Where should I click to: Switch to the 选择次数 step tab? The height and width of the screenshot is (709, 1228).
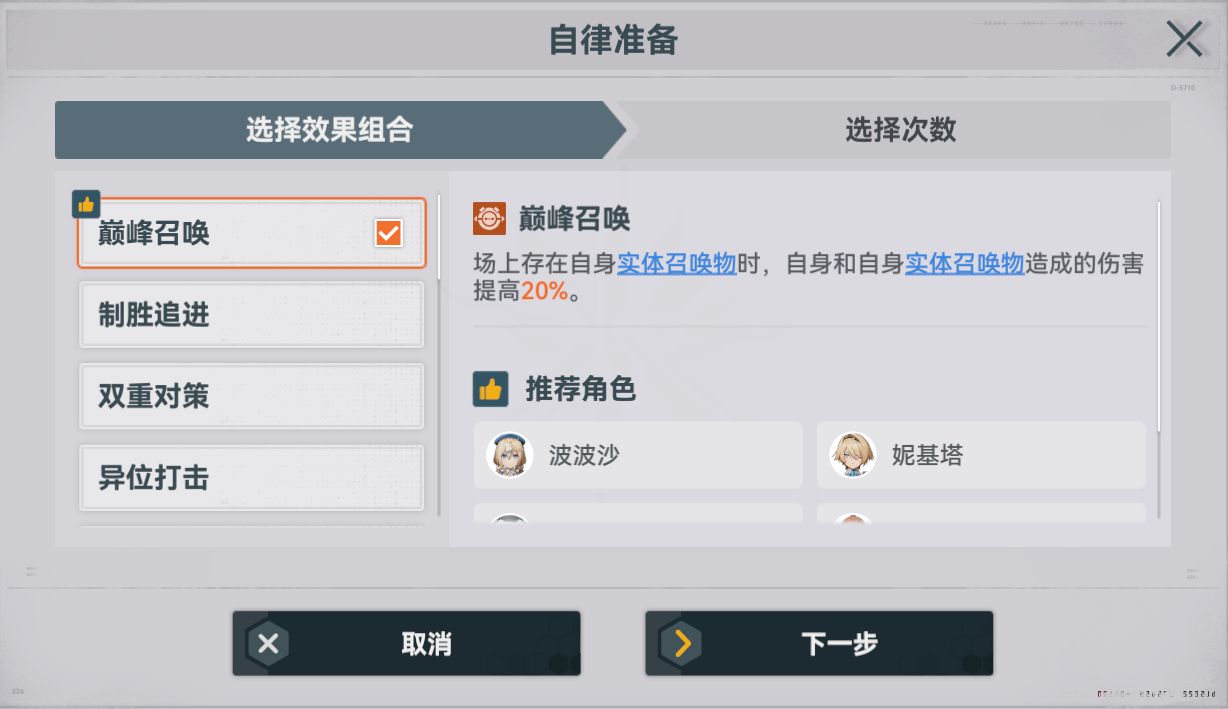(x=900, y=130)
